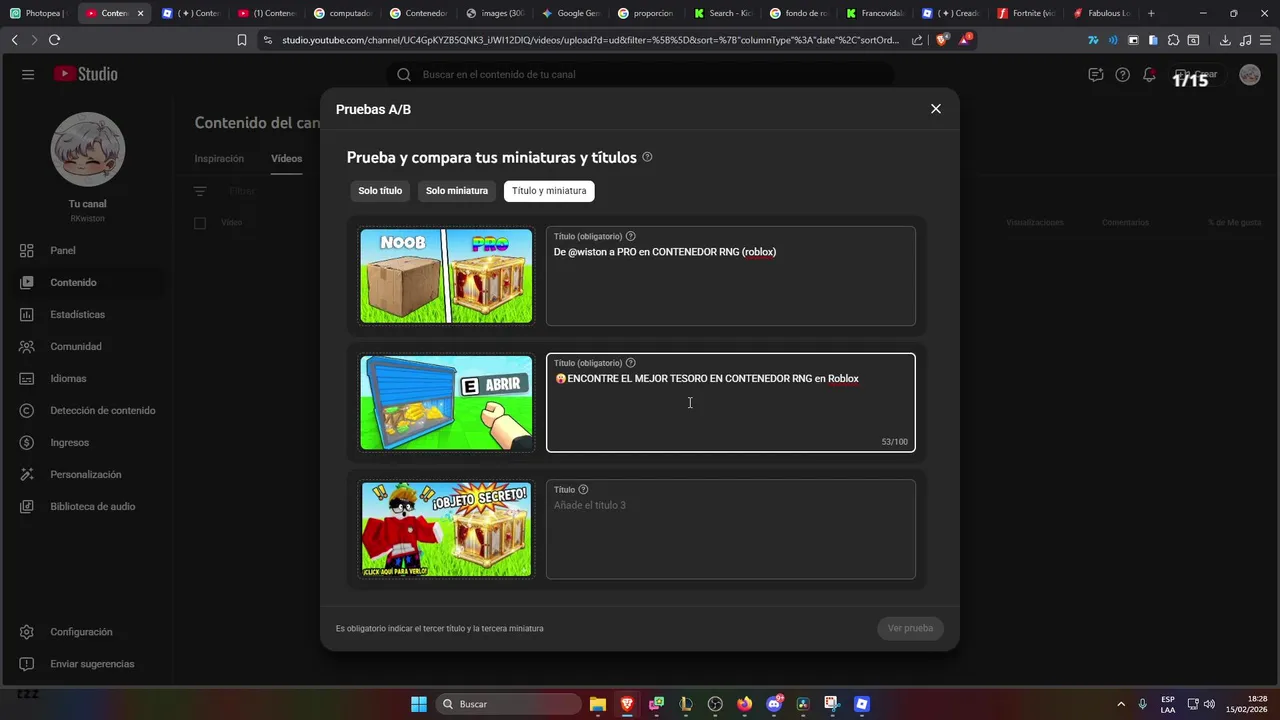Click the help icon beside the second Título label
1280x720 pixels.
(x=630, y=363)
